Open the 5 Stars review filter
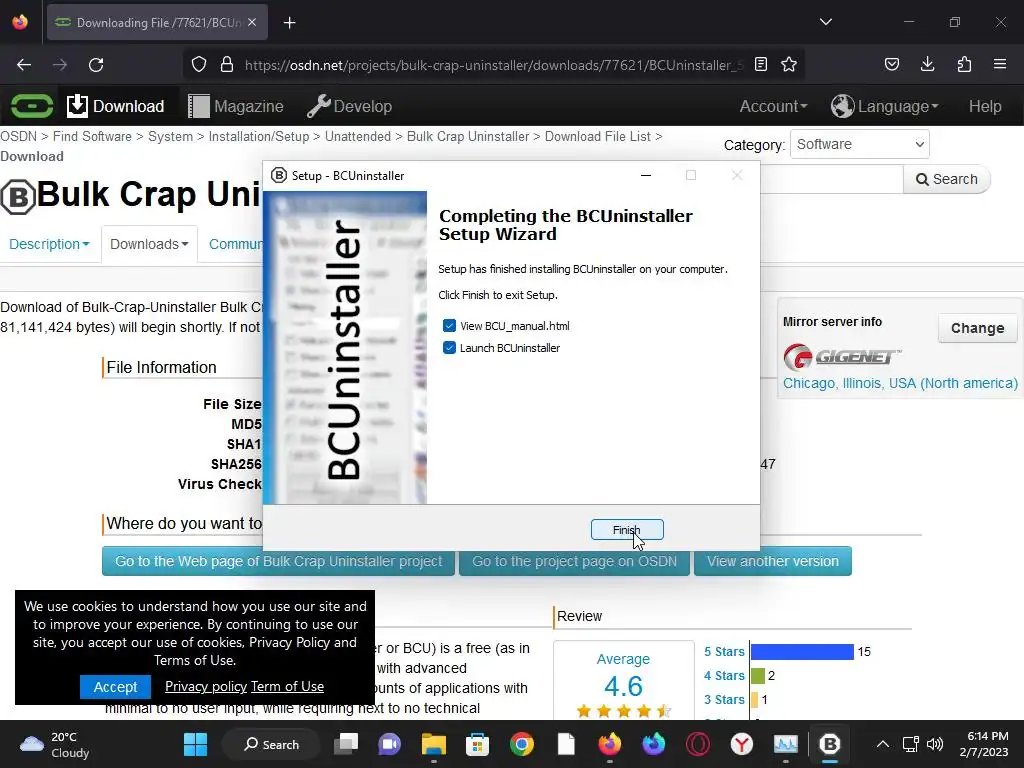Viewport: 1024px width, 768px height. tap(724, 652)
